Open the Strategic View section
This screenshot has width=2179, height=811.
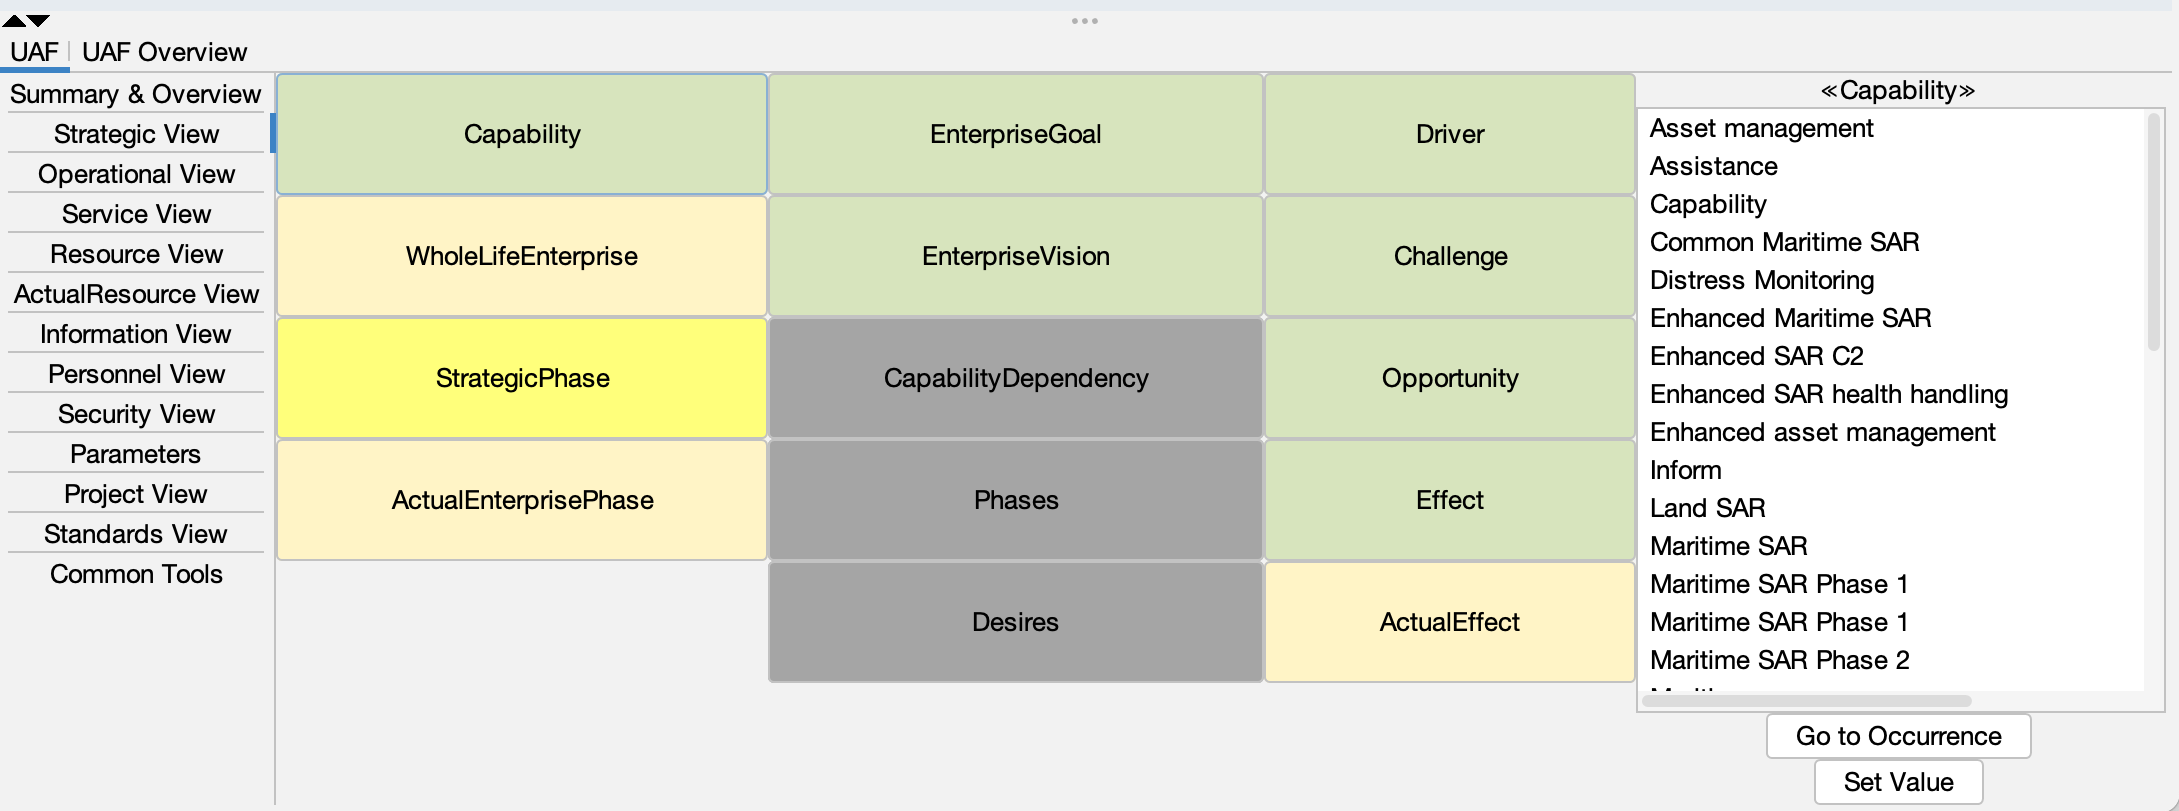[136, 134]
